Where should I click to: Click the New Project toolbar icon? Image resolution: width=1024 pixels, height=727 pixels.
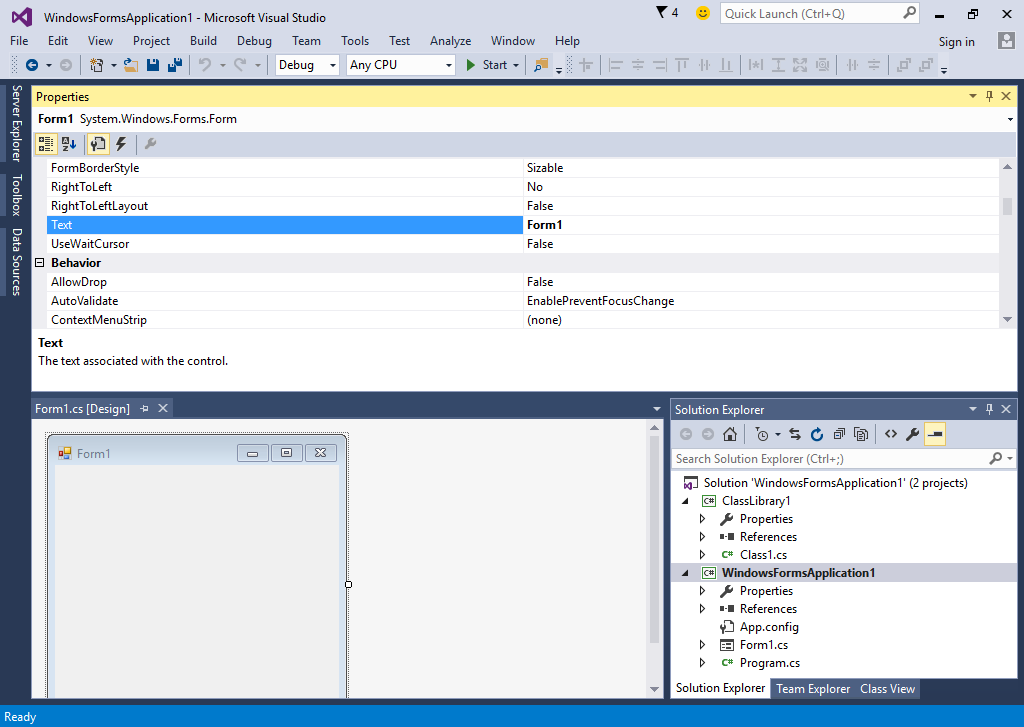[97, 65]
